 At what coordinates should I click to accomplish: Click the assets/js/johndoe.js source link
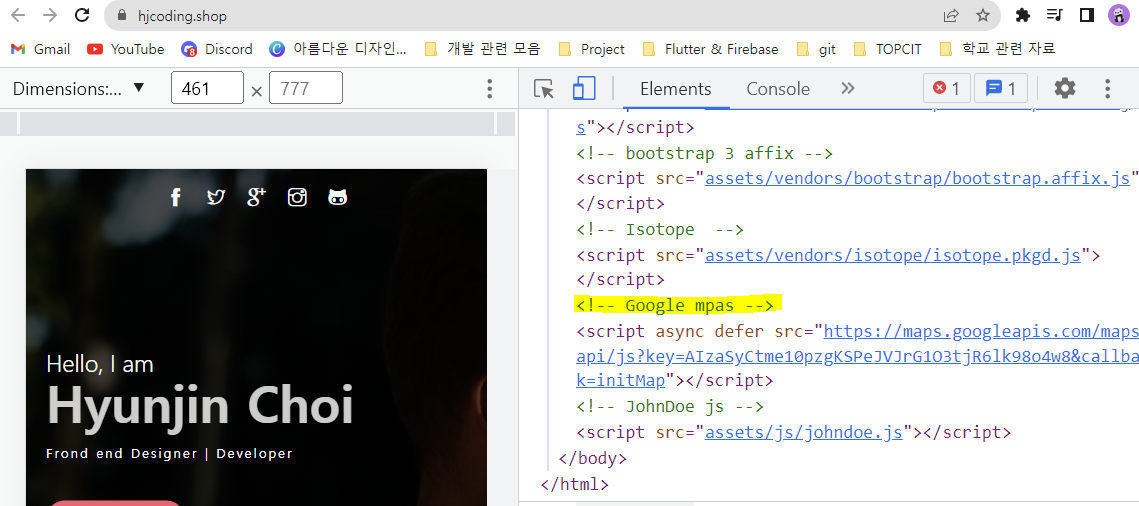coord(804,433)
